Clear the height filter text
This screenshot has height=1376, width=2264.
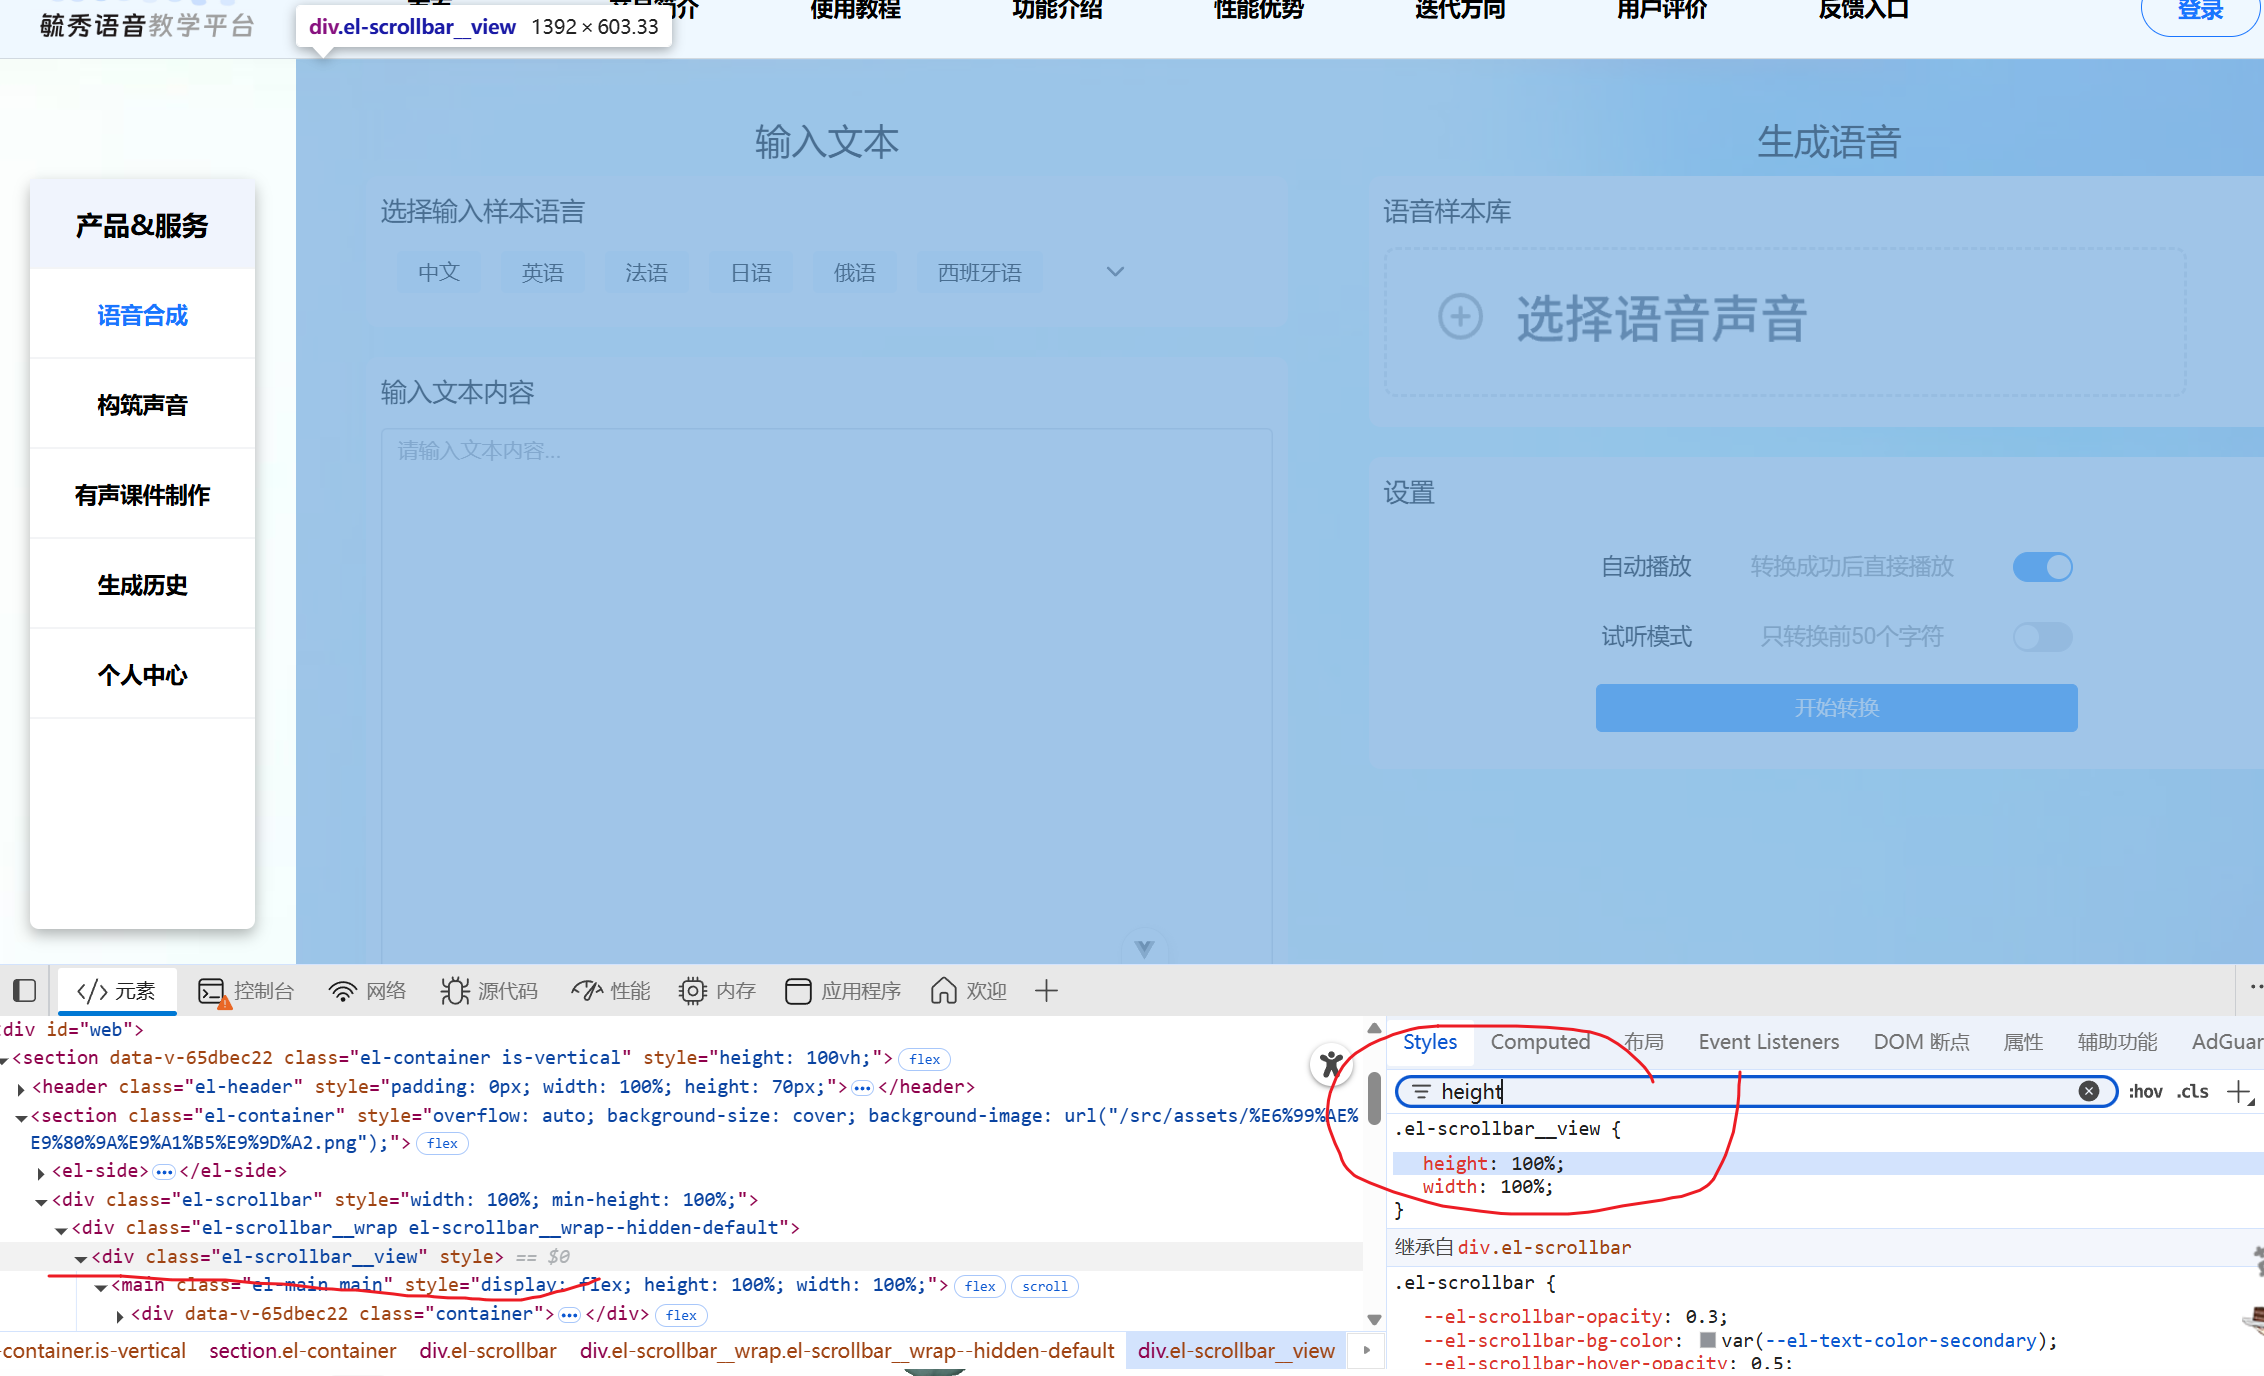tap(2089, 1091)
